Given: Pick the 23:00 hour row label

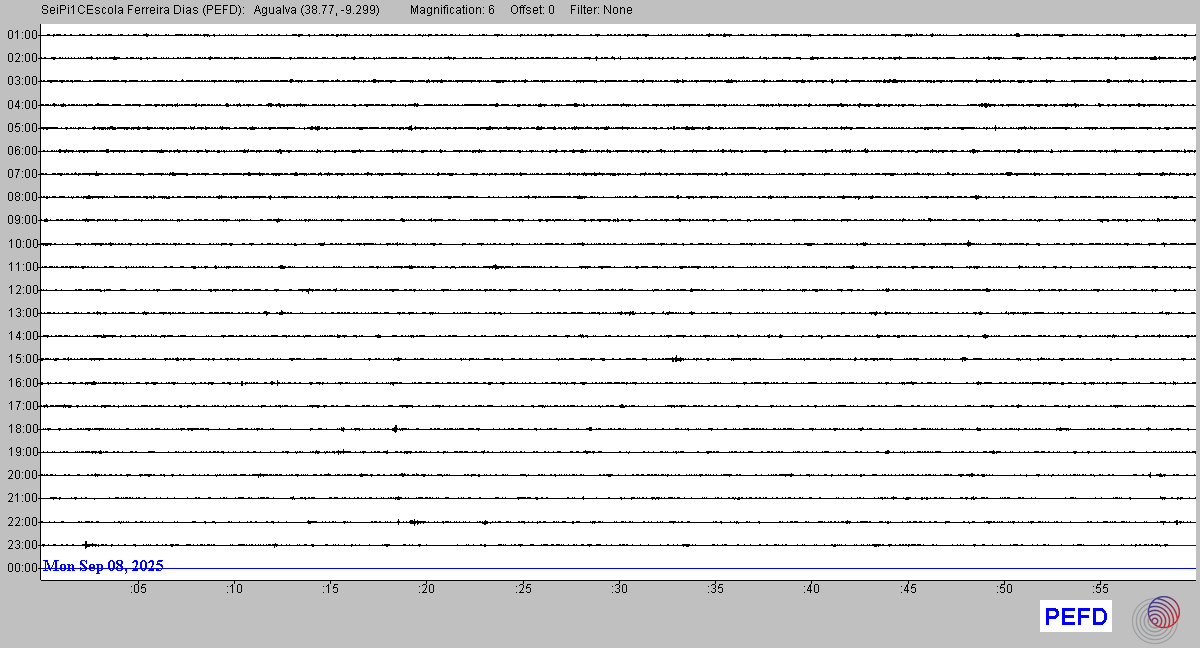Looking at the screenshot, I should click(22, 545).
